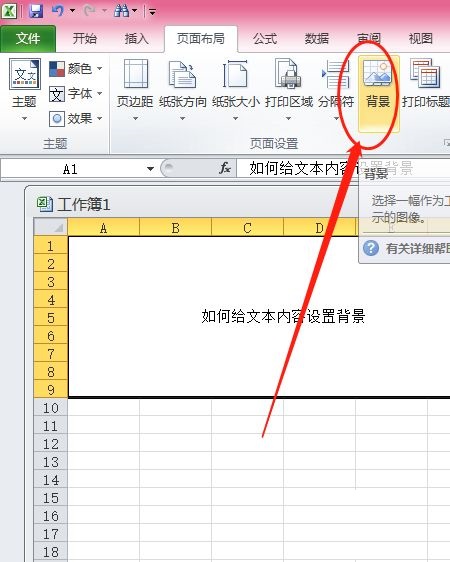Viewport: 450px width, 562px height.
Task: Switch to the 公式 (Formulas) tab
Action: coord(265,38)
